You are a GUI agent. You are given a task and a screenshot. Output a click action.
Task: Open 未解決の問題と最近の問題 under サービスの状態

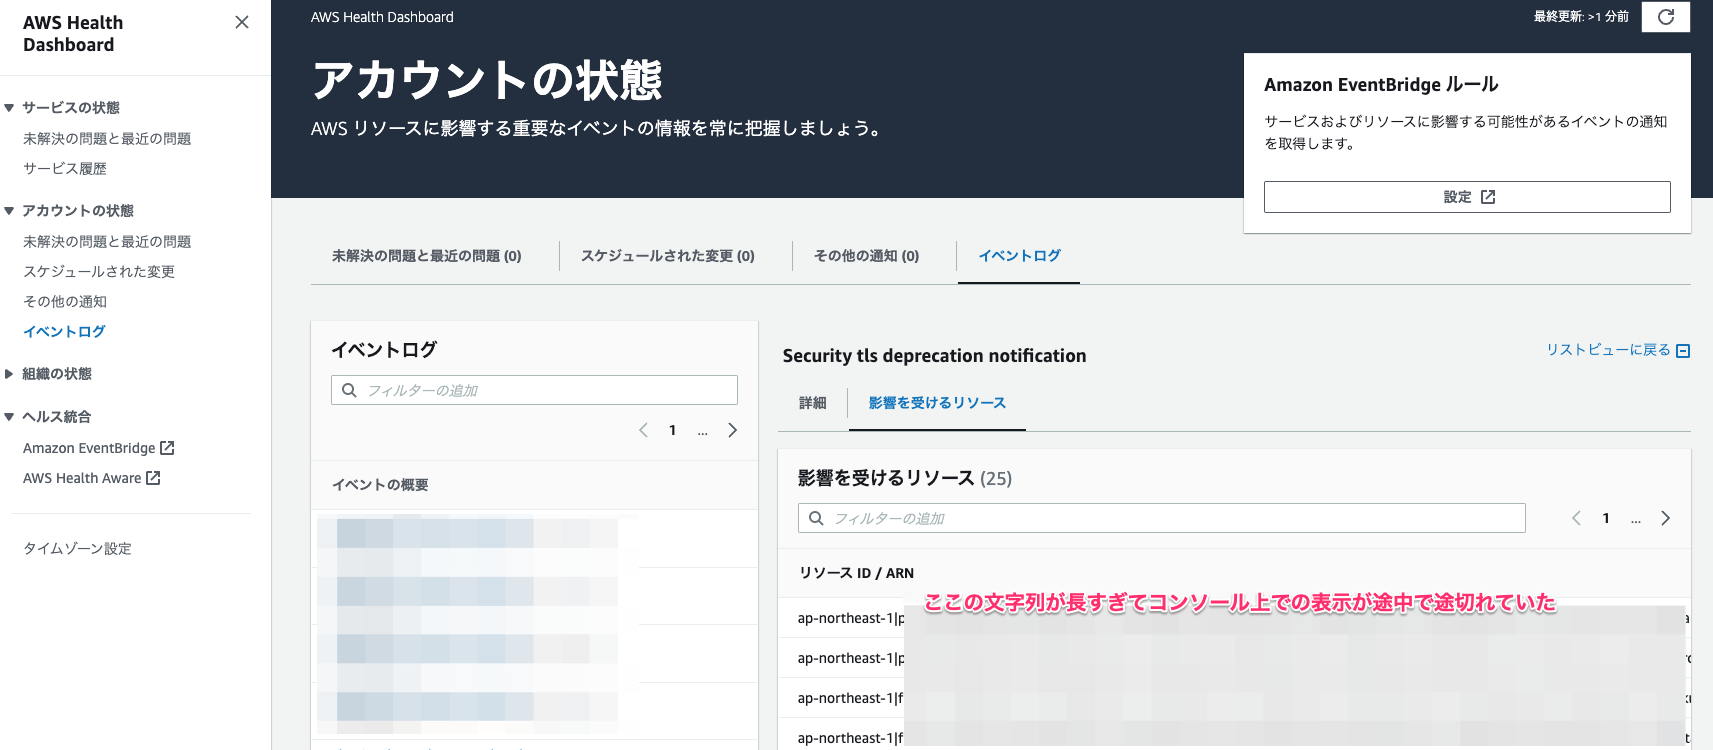(107, 138)
